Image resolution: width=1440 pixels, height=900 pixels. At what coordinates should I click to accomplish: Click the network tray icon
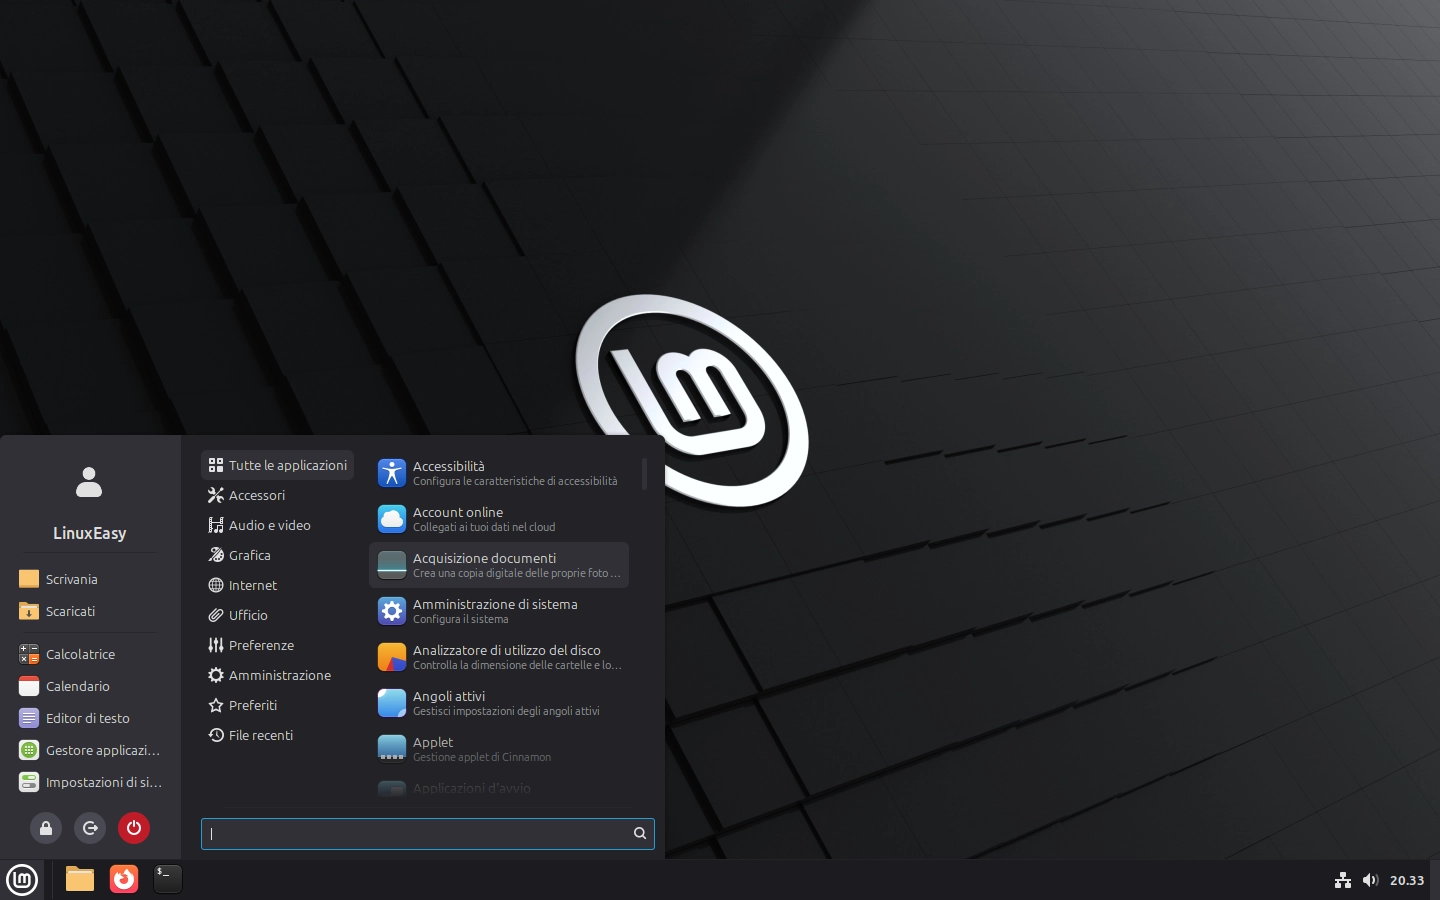1343,880
